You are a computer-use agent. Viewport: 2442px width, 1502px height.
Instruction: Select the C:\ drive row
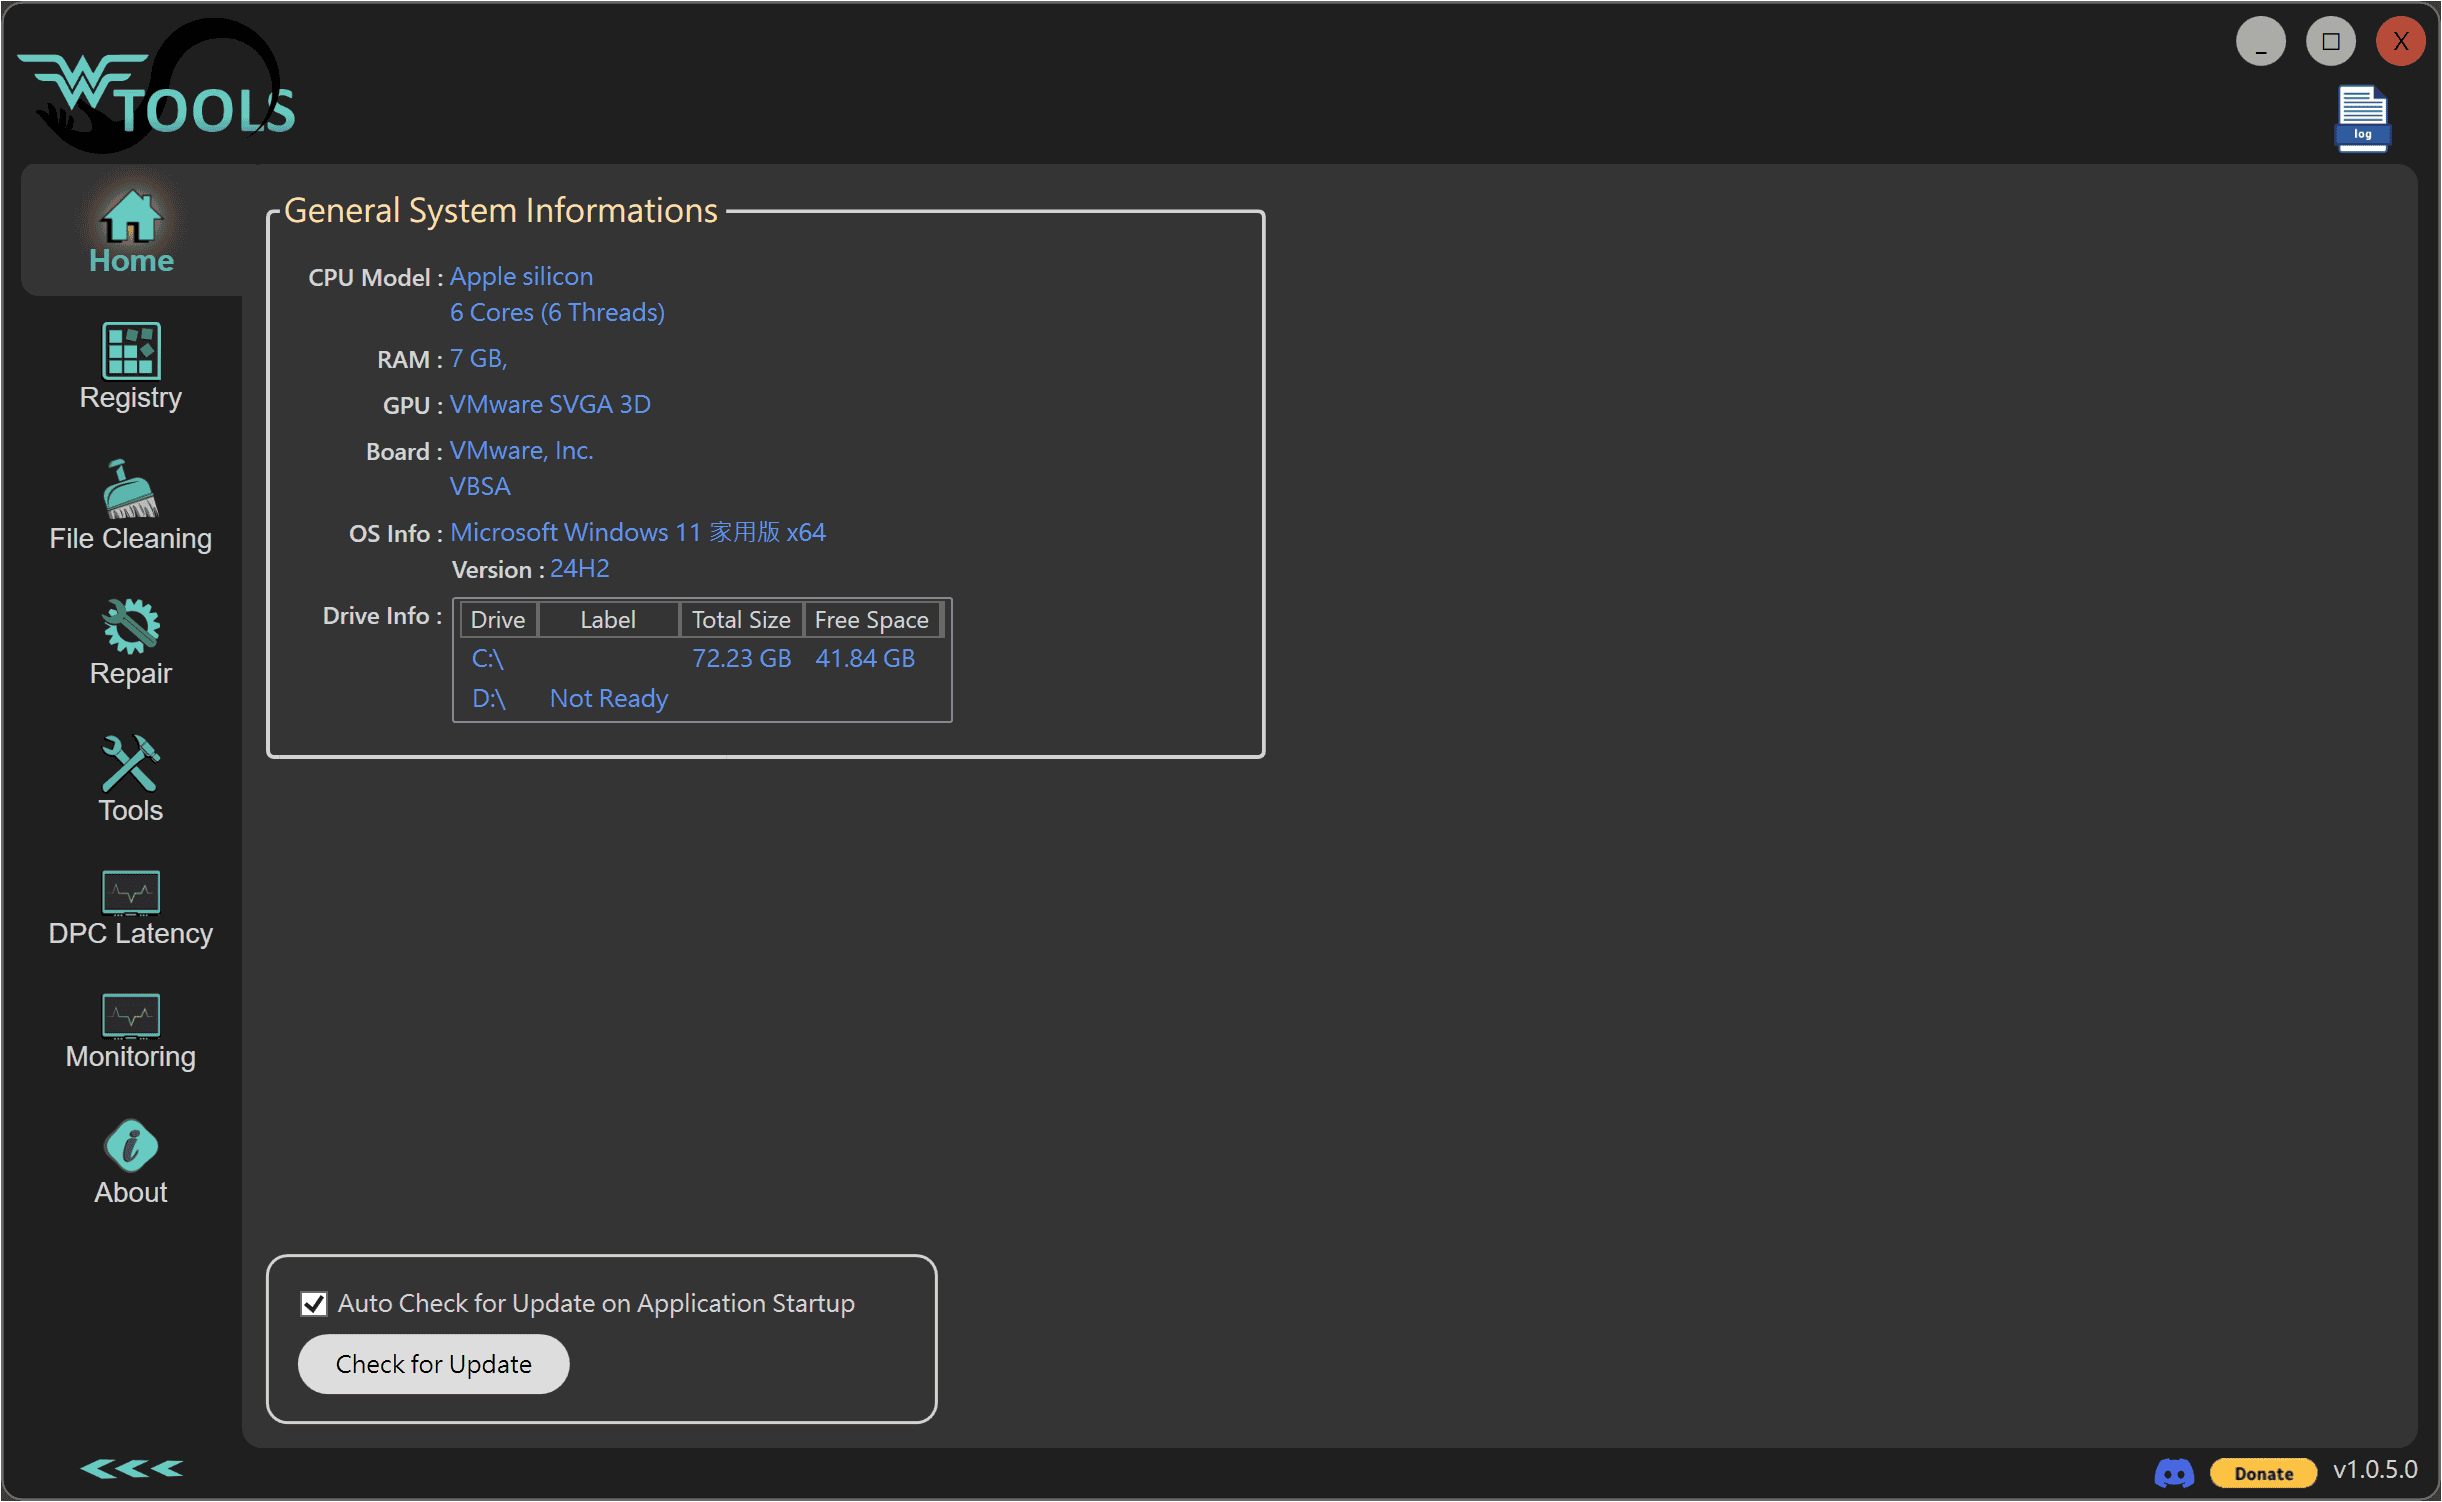[488, 659]
